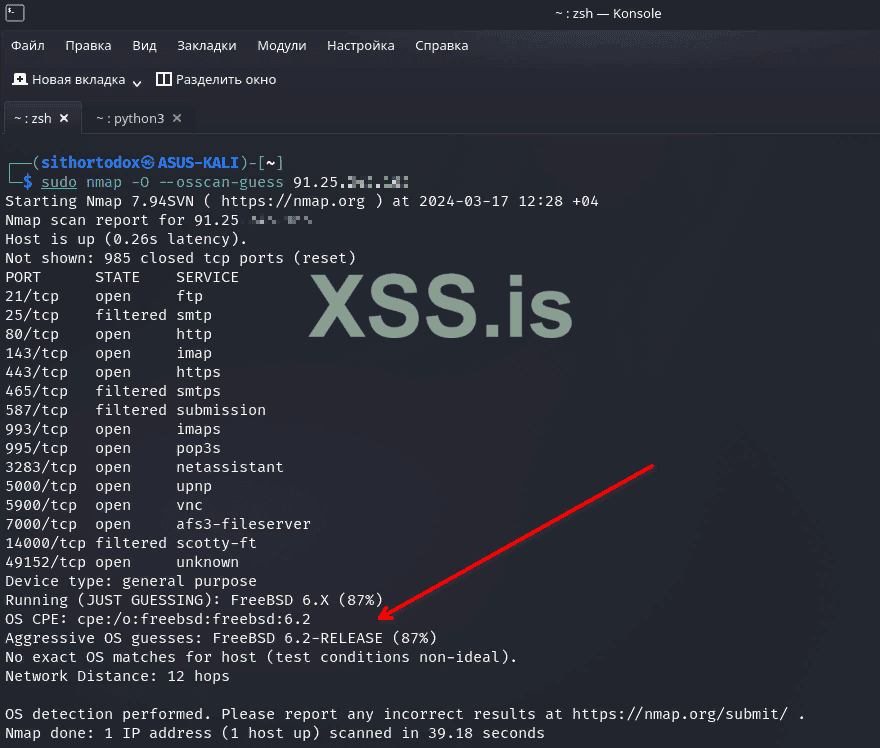Select the 14000/tcp port entry
Screen dimensions: 880x748
click(45, 543)
